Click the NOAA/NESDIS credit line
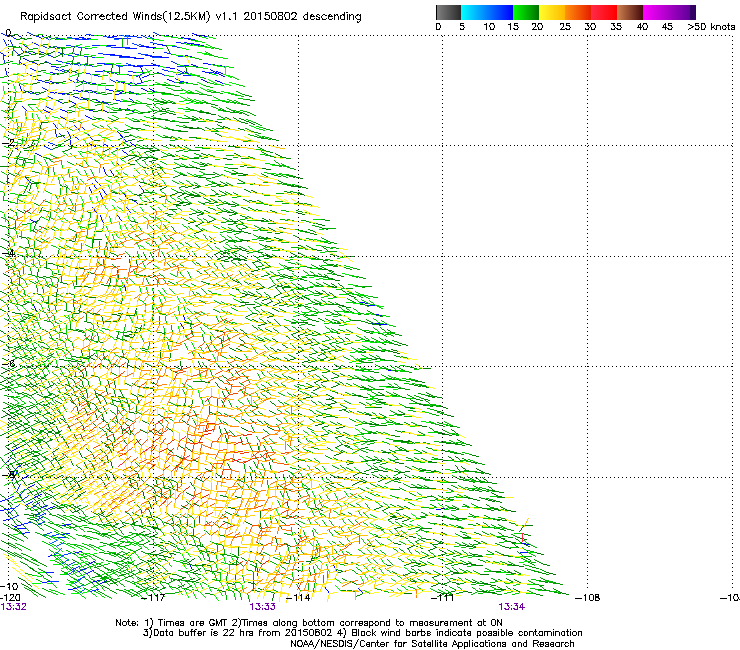Screen dimensions: 740x650 (432, 644)
